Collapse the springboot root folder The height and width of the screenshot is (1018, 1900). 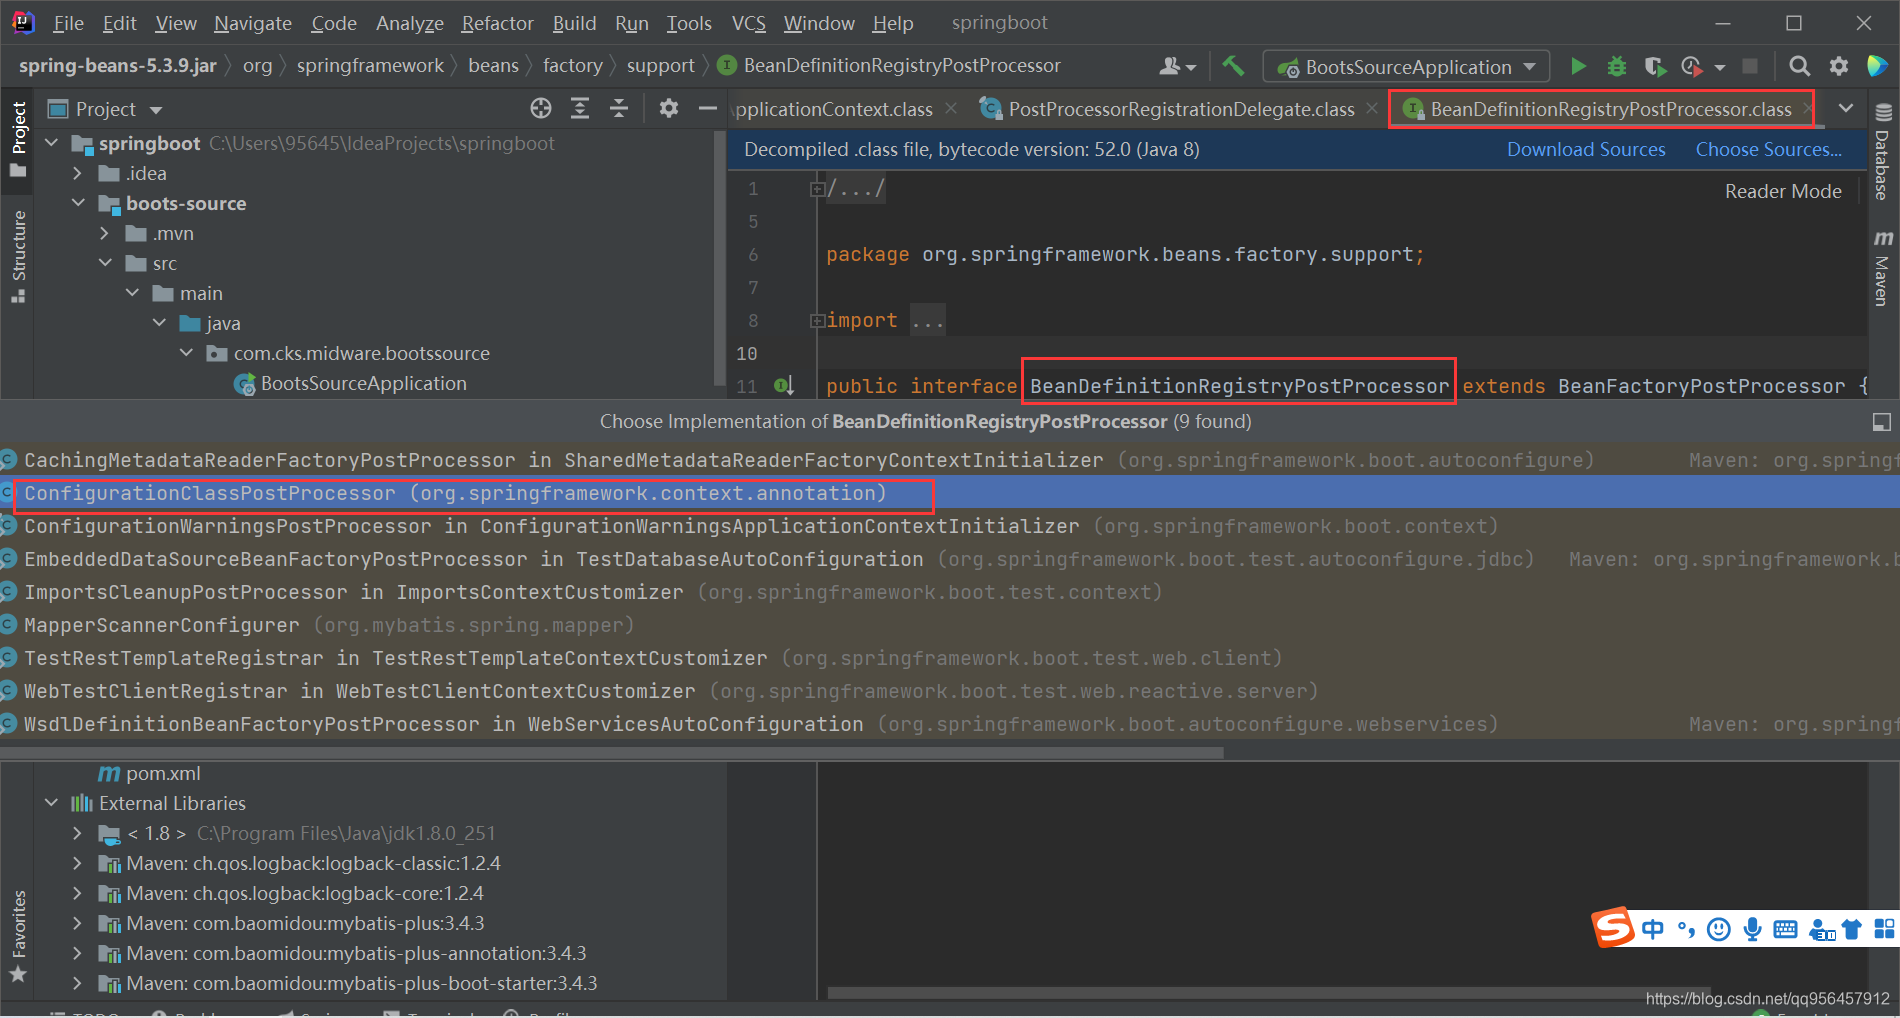click(52, 143)
